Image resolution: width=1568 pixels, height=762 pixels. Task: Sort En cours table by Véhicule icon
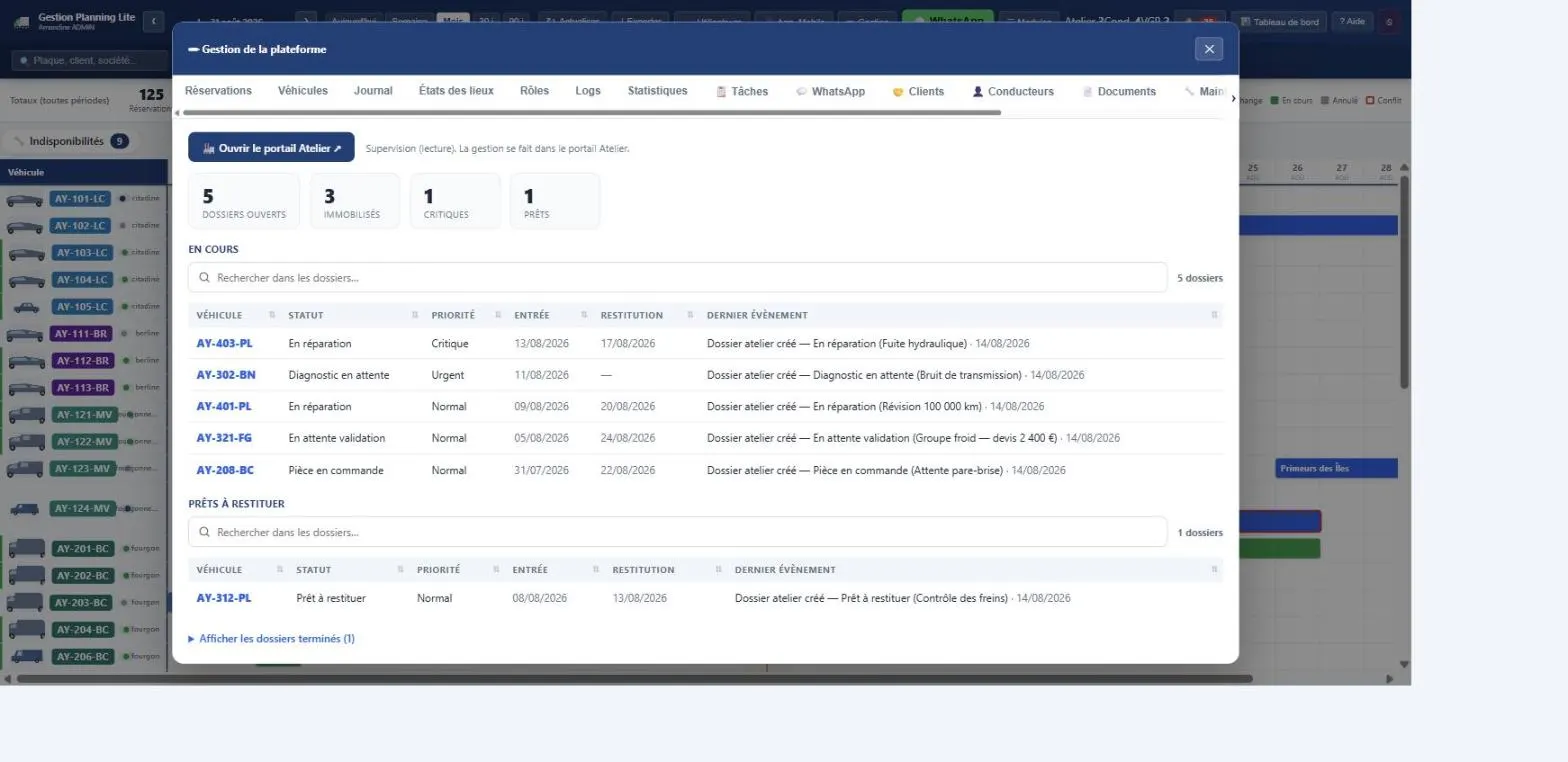pyautogui.click(x=272, y=315)
